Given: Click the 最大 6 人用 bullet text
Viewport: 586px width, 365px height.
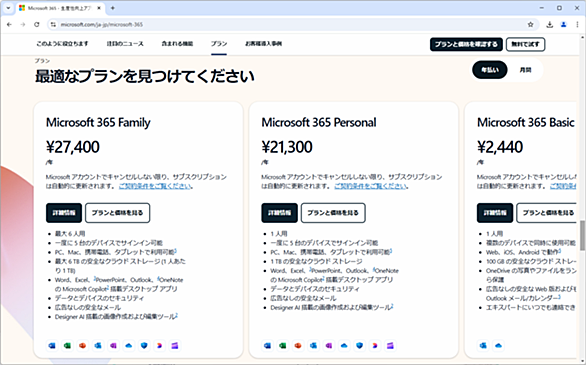Looking at the screenshot, I should click(x=70, y=233).
